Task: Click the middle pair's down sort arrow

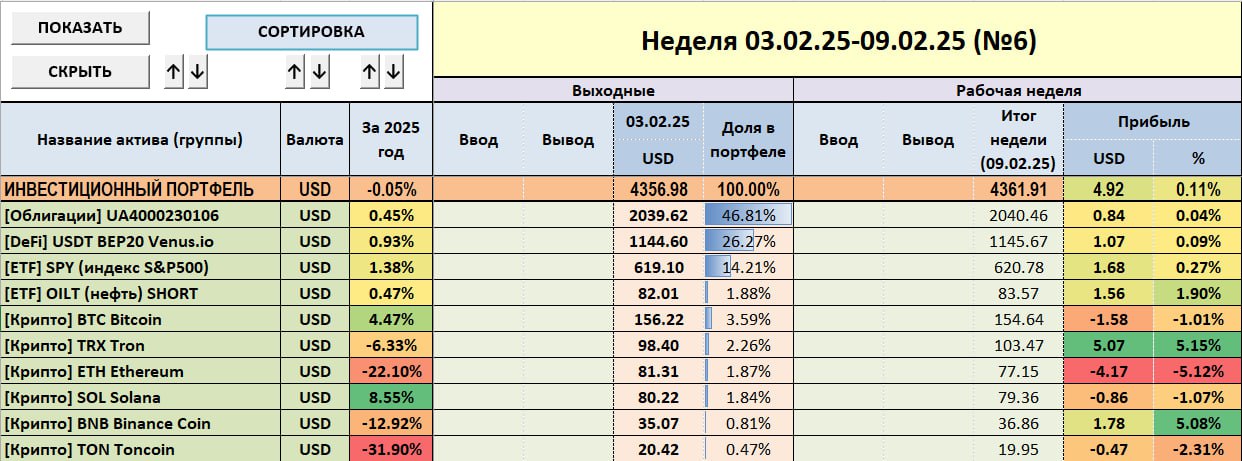Action: (x=319, y=72)
